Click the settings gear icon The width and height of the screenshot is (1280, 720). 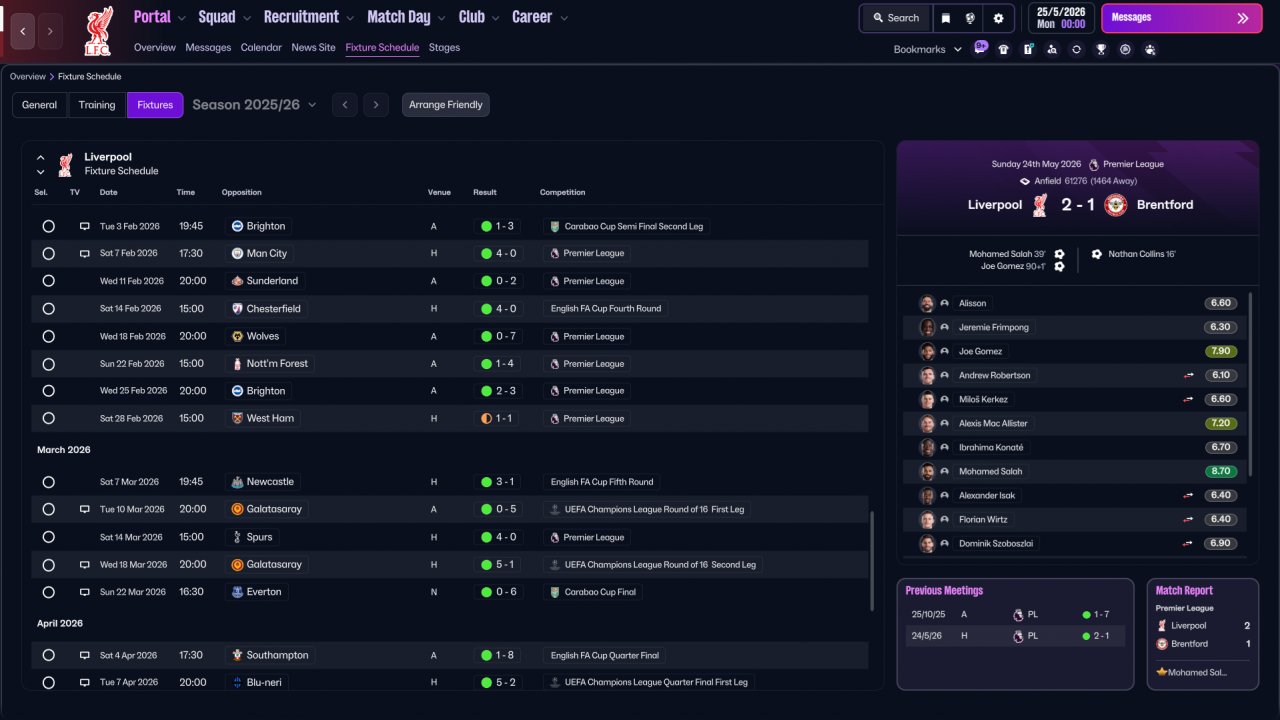coord(998,18)
